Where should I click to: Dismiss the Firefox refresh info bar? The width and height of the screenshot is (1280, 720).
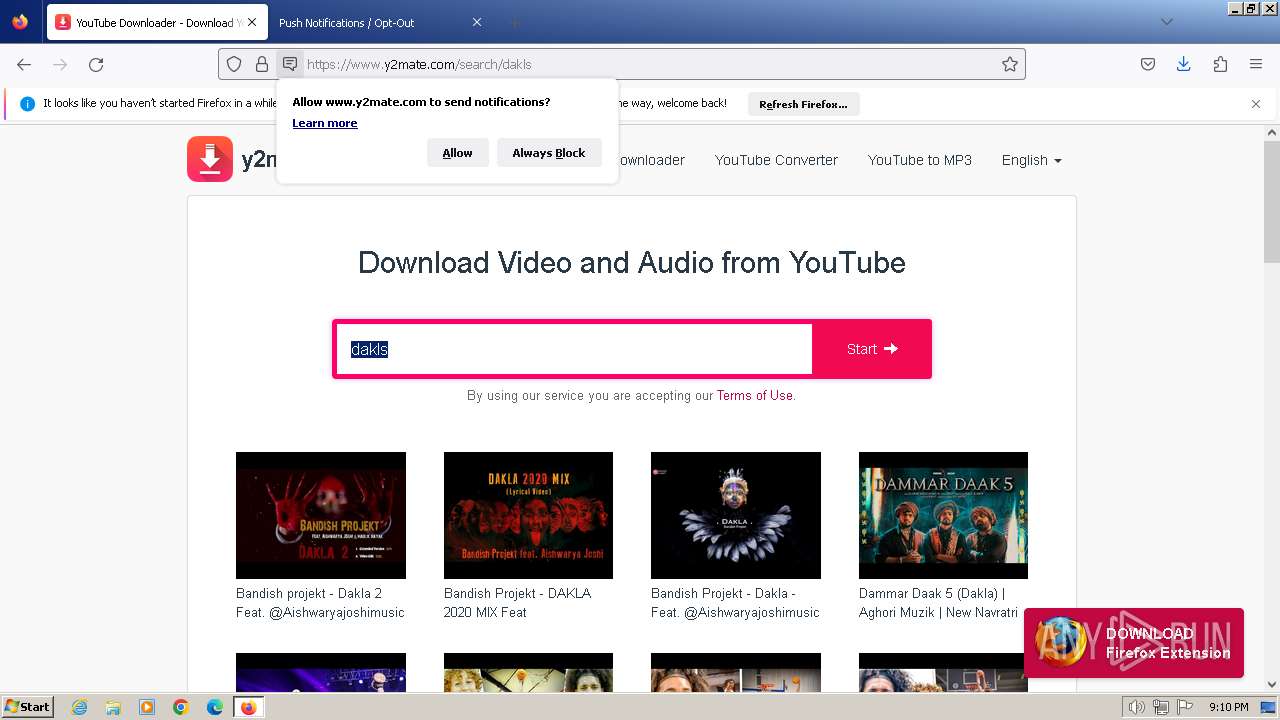click(x=1256, y=104)
